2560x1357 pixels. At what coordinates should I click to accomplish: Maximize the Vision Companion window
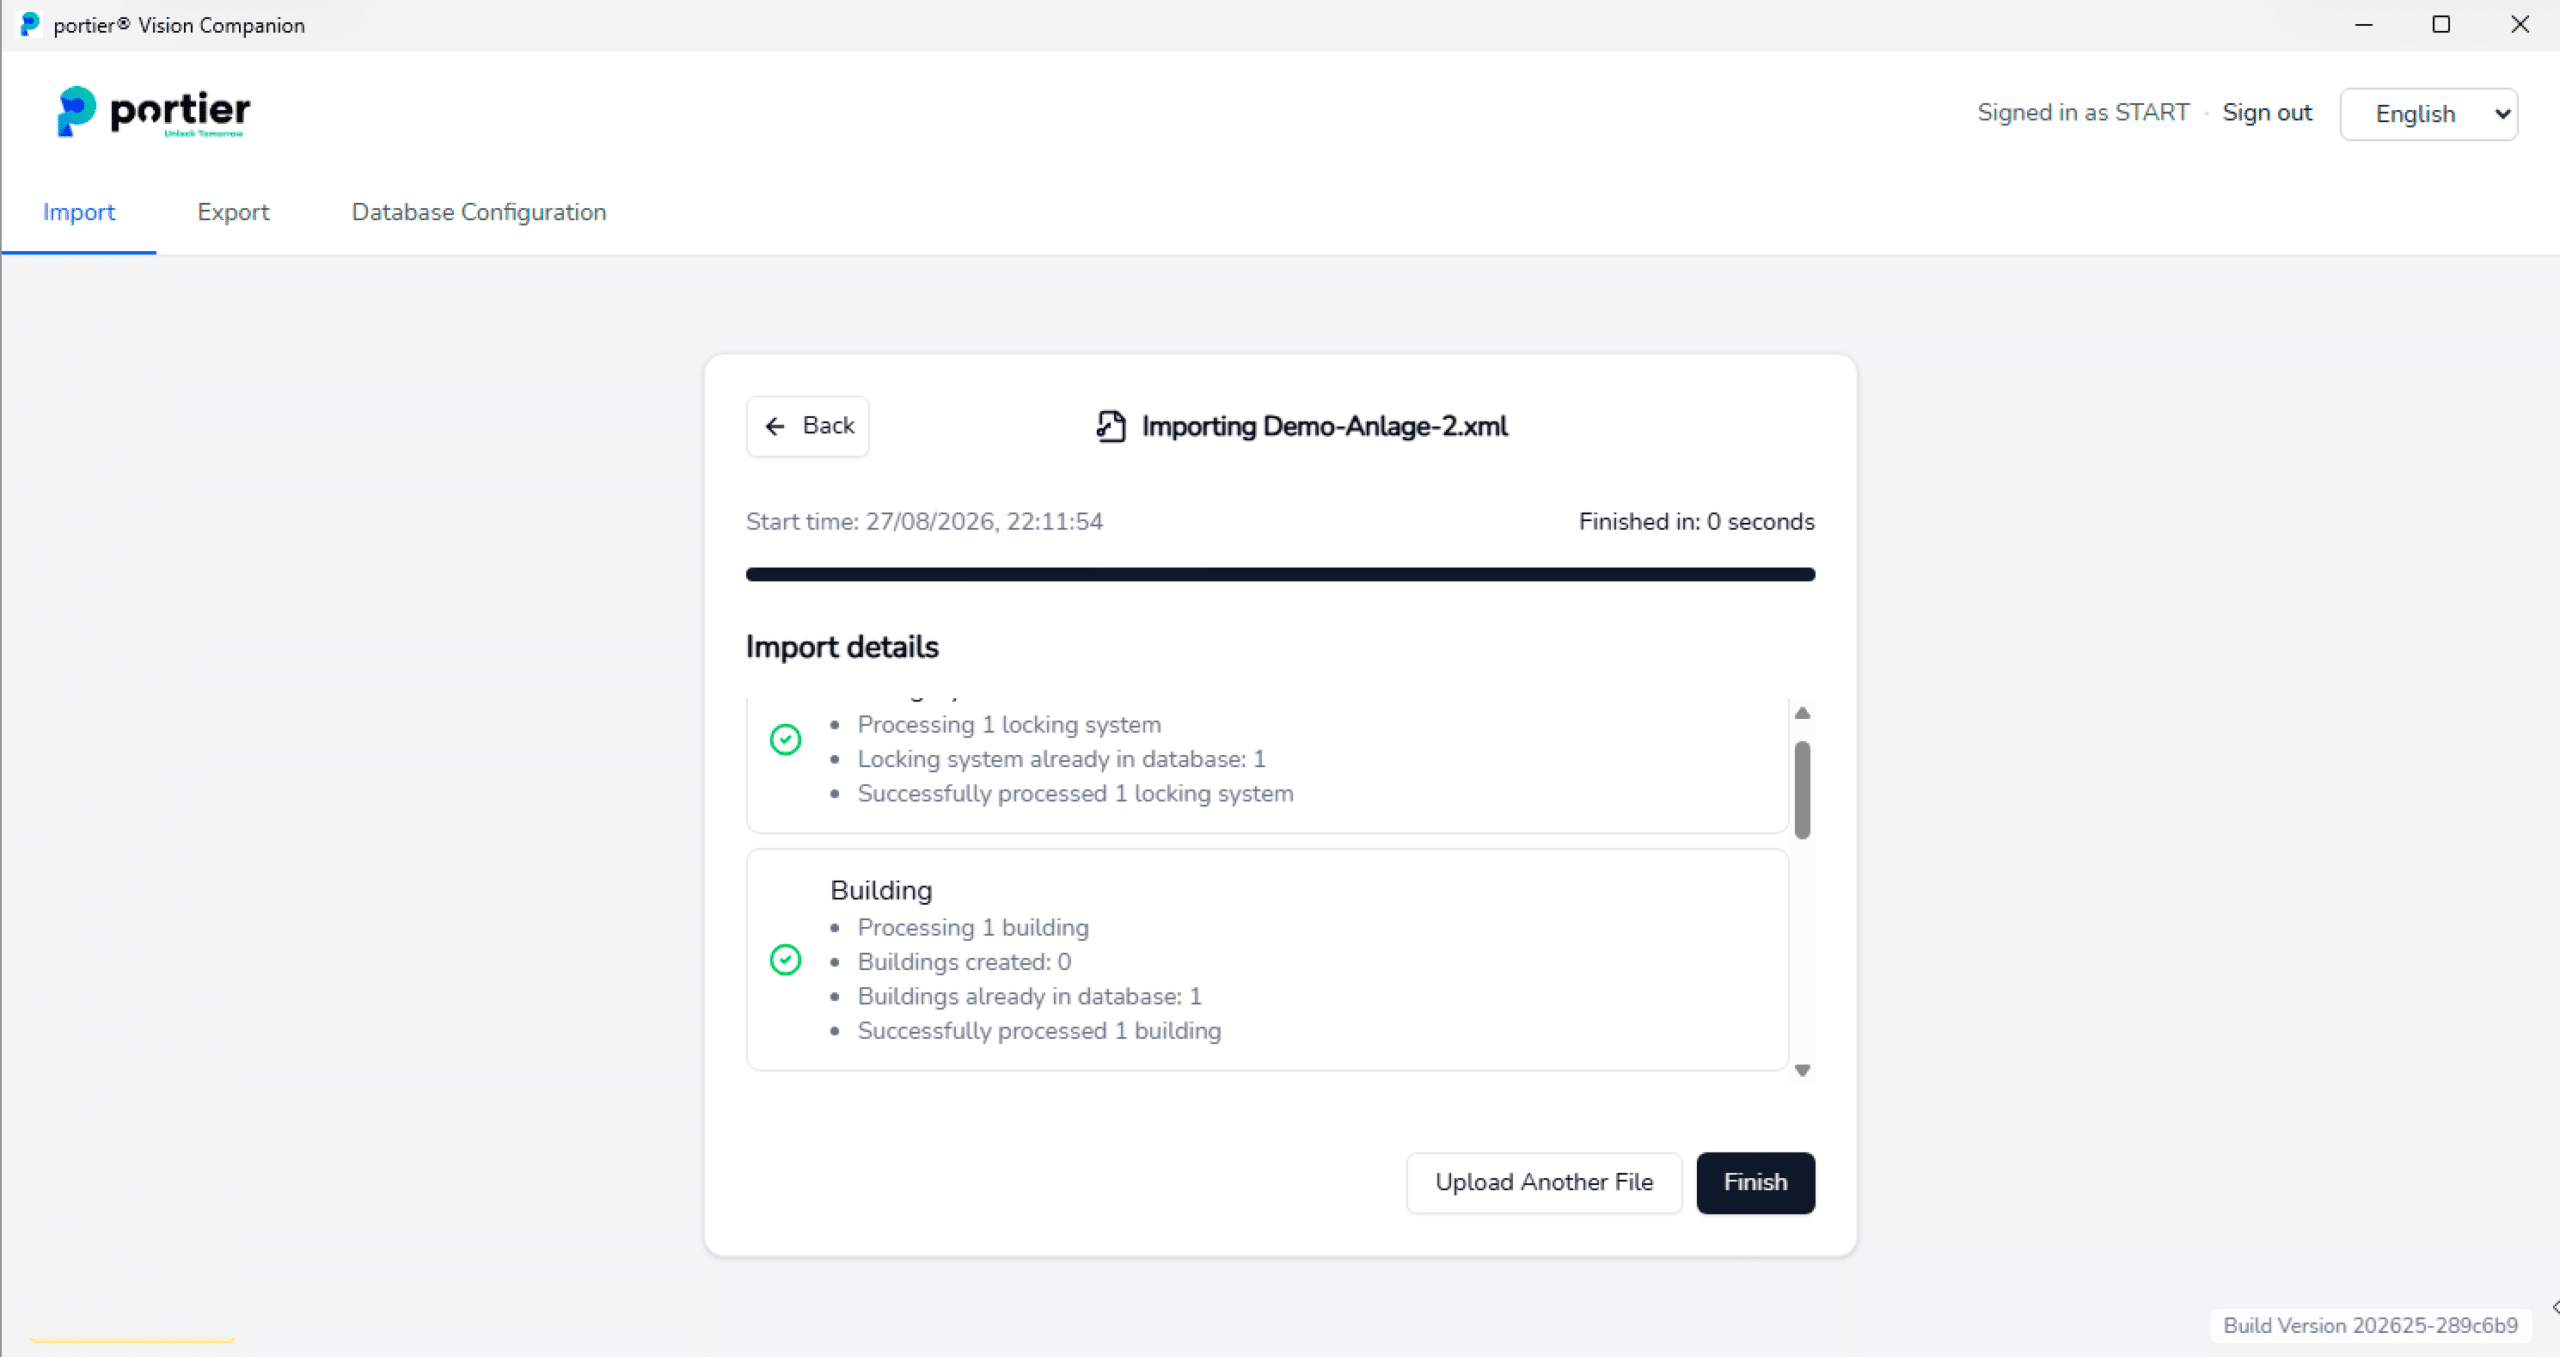pos(2441,24)
